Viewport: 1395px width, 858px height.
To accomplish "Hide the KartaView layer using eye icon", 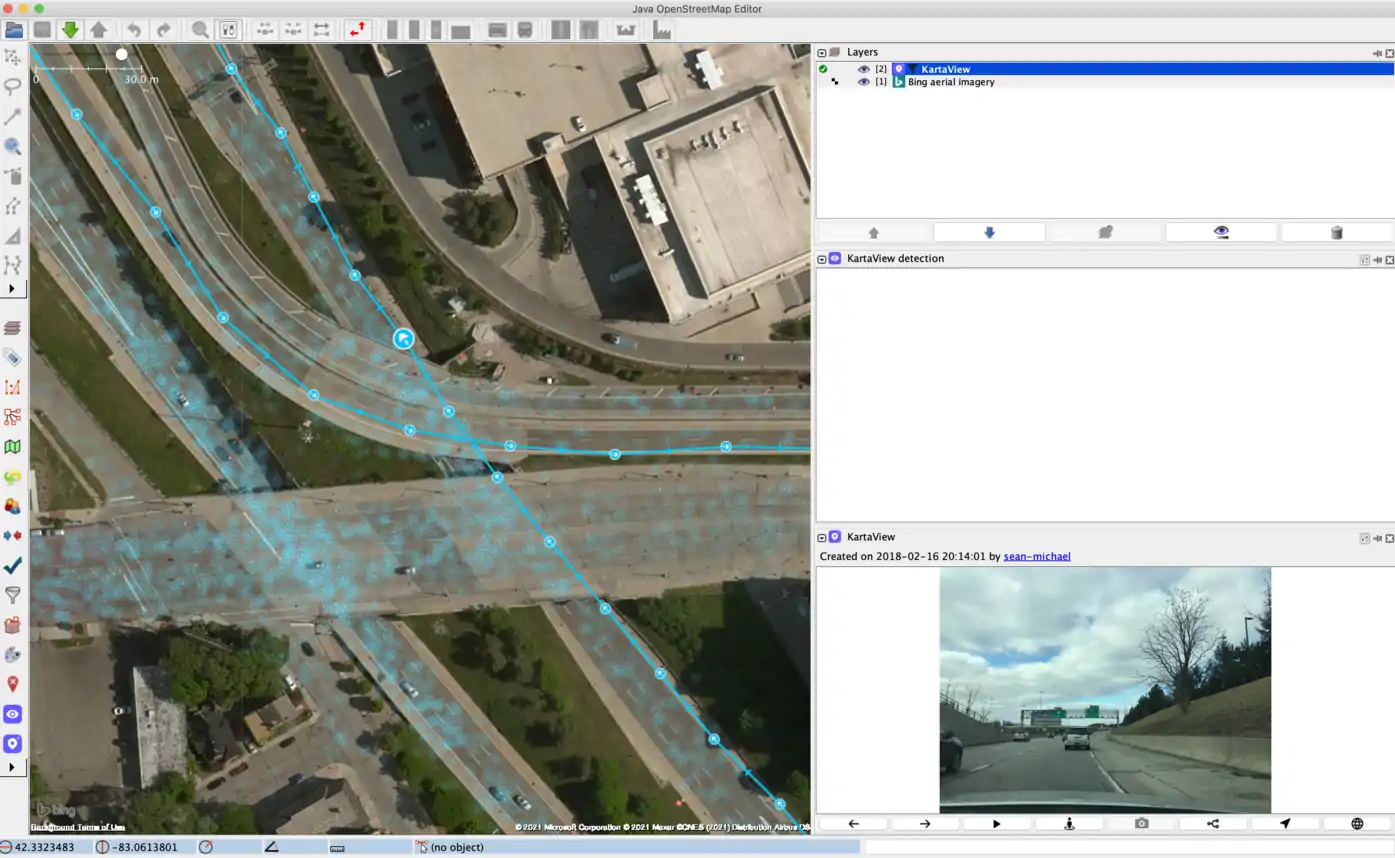I will click(863, 69).
